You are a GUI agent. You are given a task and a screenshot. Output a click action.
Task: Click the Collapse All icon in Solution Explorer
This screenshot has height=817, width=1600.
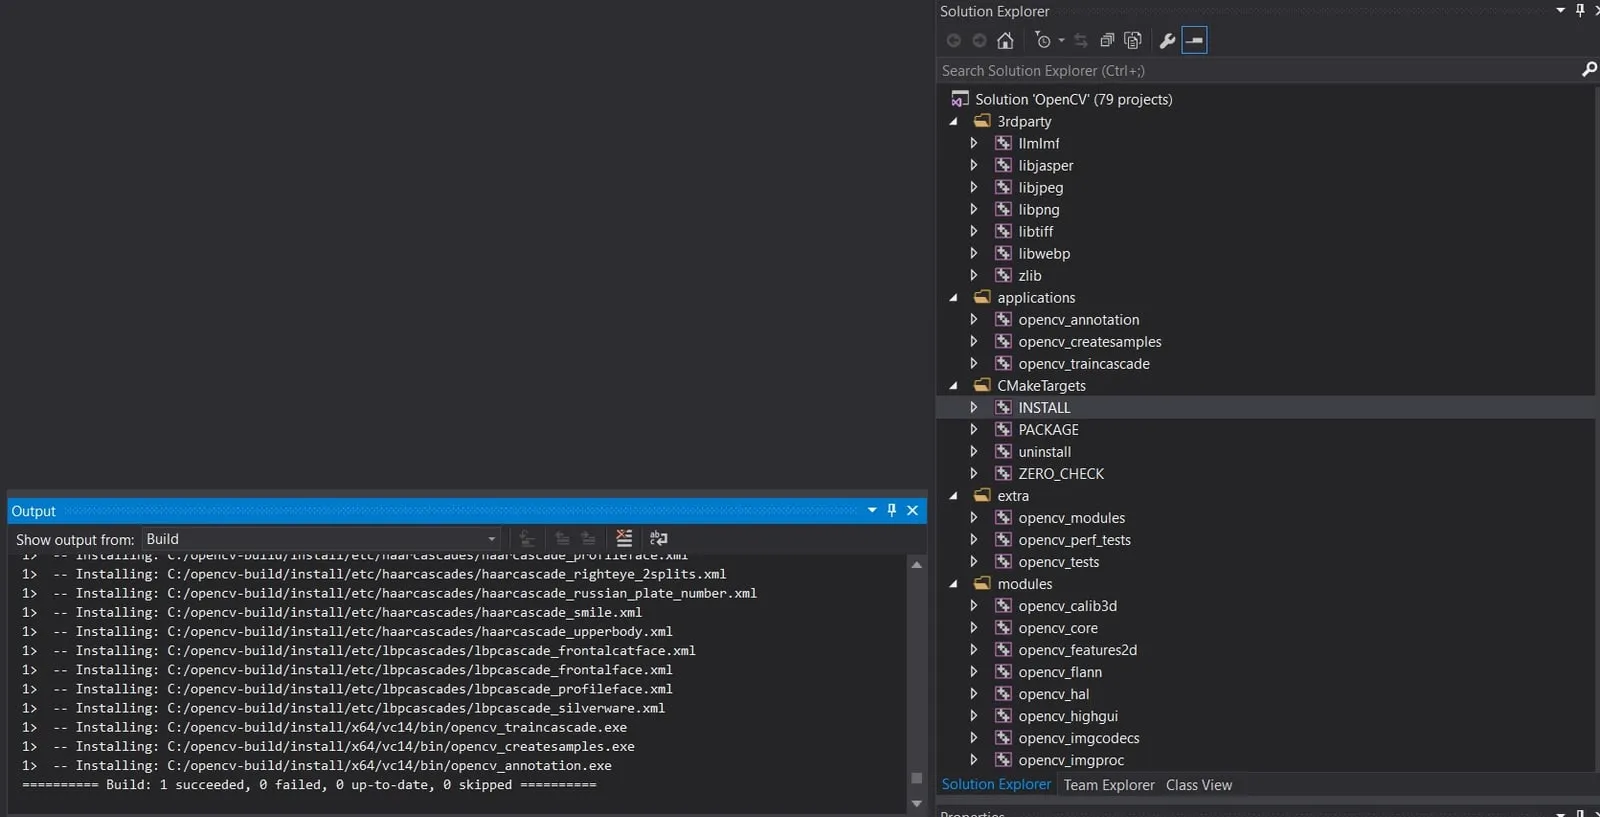pyautogui.click(x=1107, y=40)
